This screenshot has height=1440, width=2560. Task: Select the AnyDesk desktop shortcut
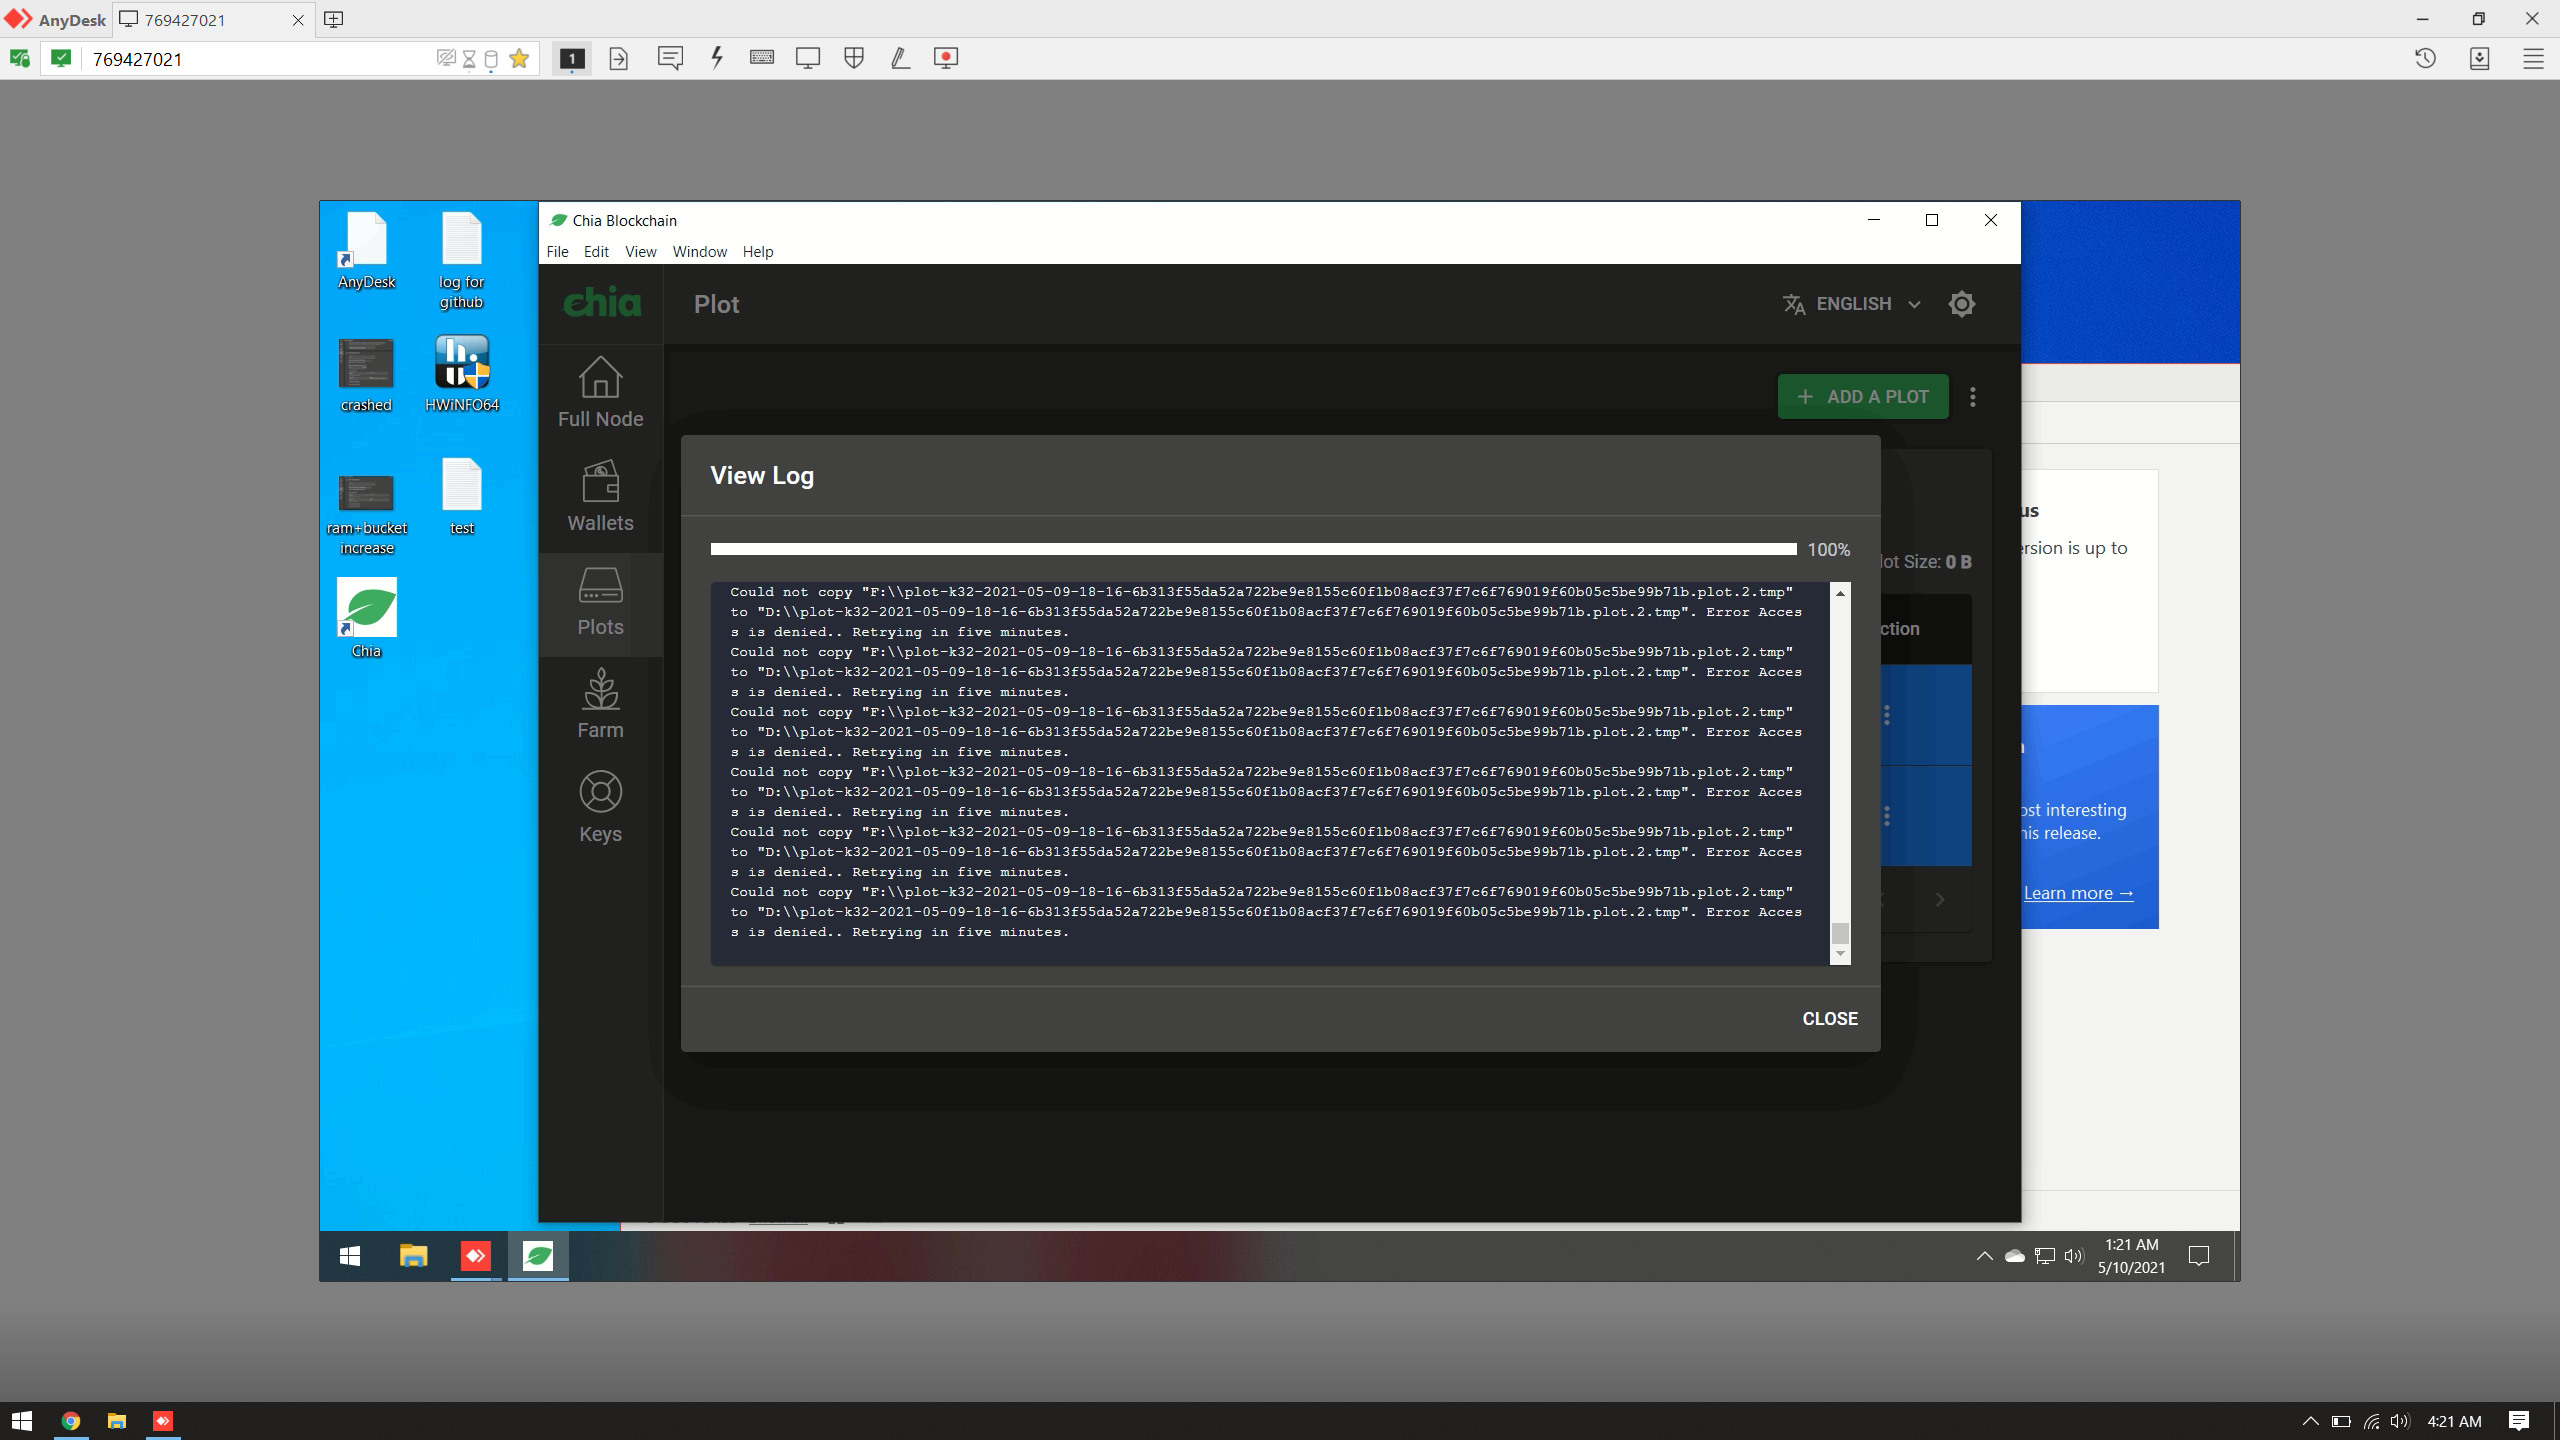[x=366, y=251]
